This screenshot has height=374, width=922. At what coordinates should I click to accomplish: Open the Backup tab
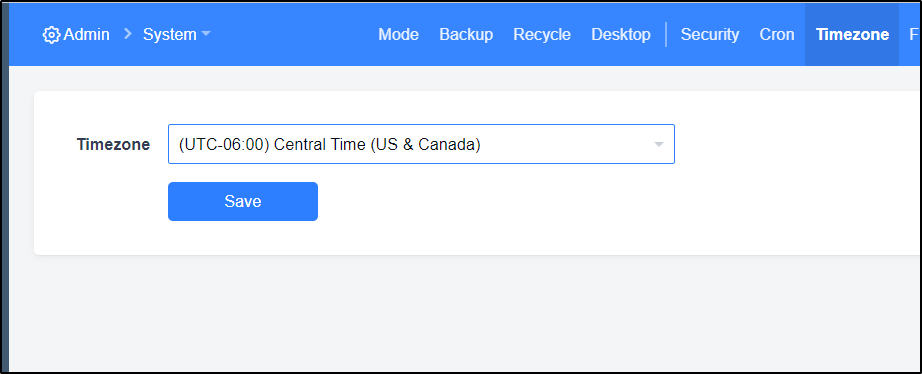pos(466,35)
